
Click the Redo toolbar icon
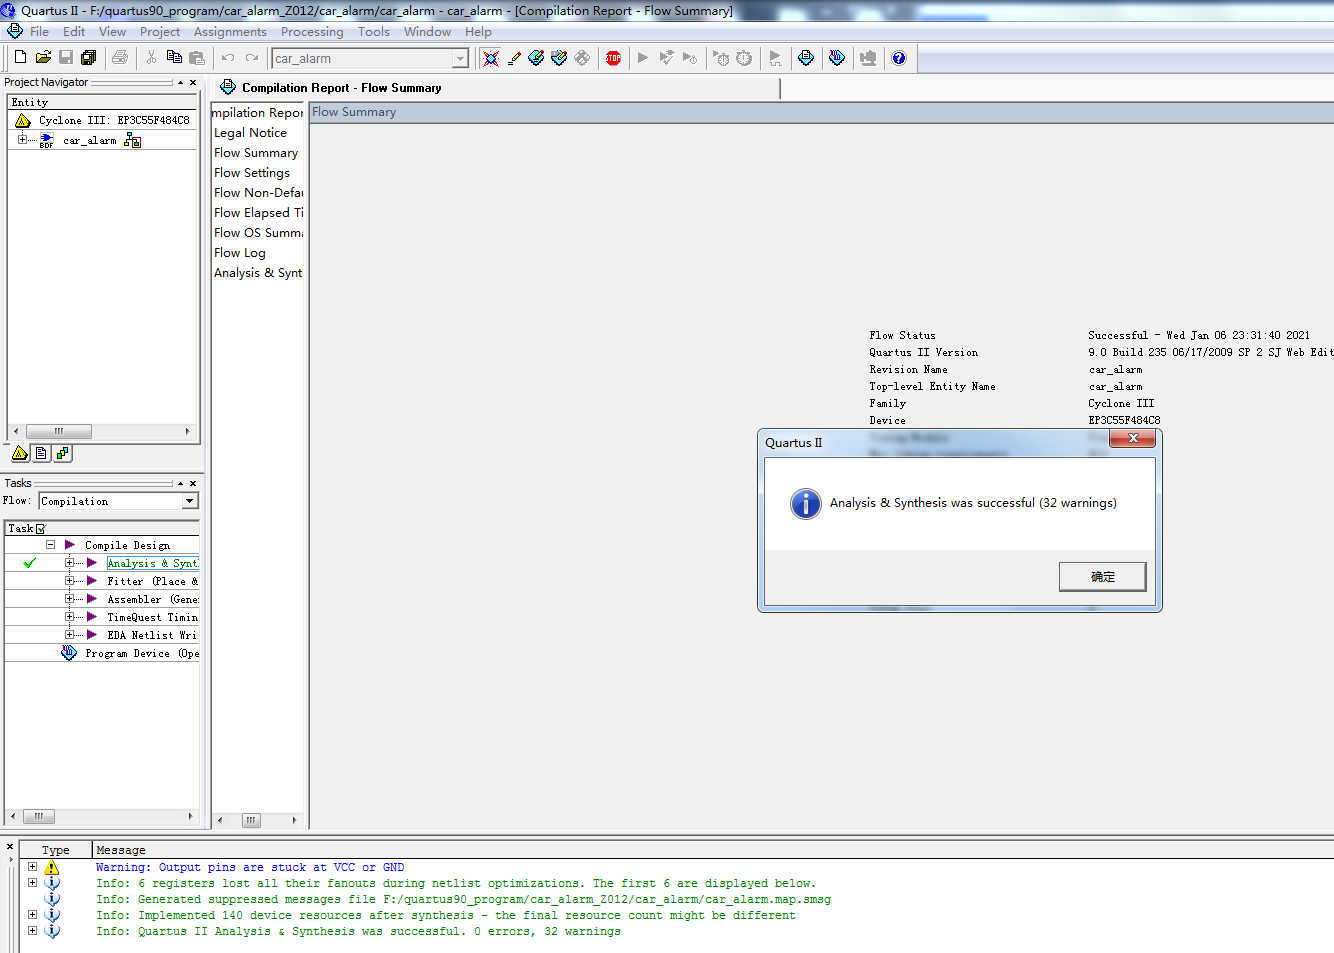pyautogui.click(x=252, y=57)
